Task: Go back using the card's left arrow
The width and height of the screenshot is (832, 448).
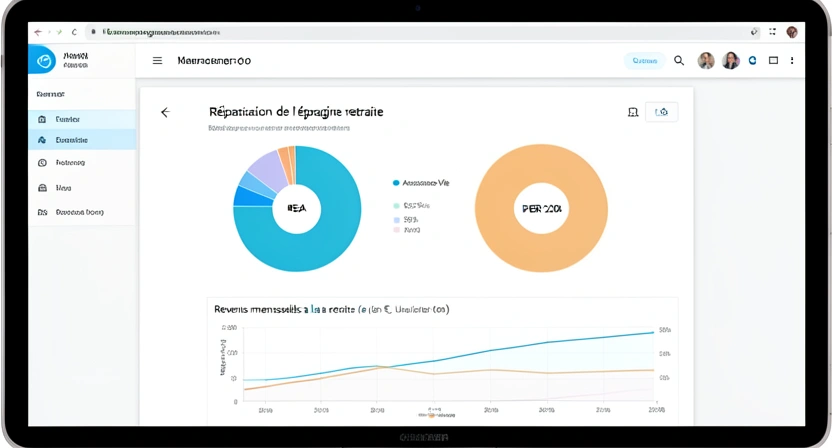Action: click(166, 112)
